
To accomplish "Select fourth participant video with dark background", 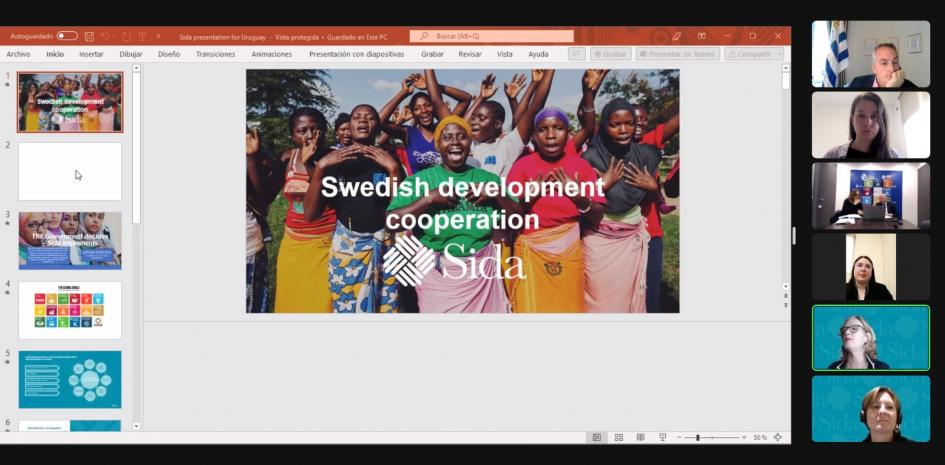I will tap(871, 267).
